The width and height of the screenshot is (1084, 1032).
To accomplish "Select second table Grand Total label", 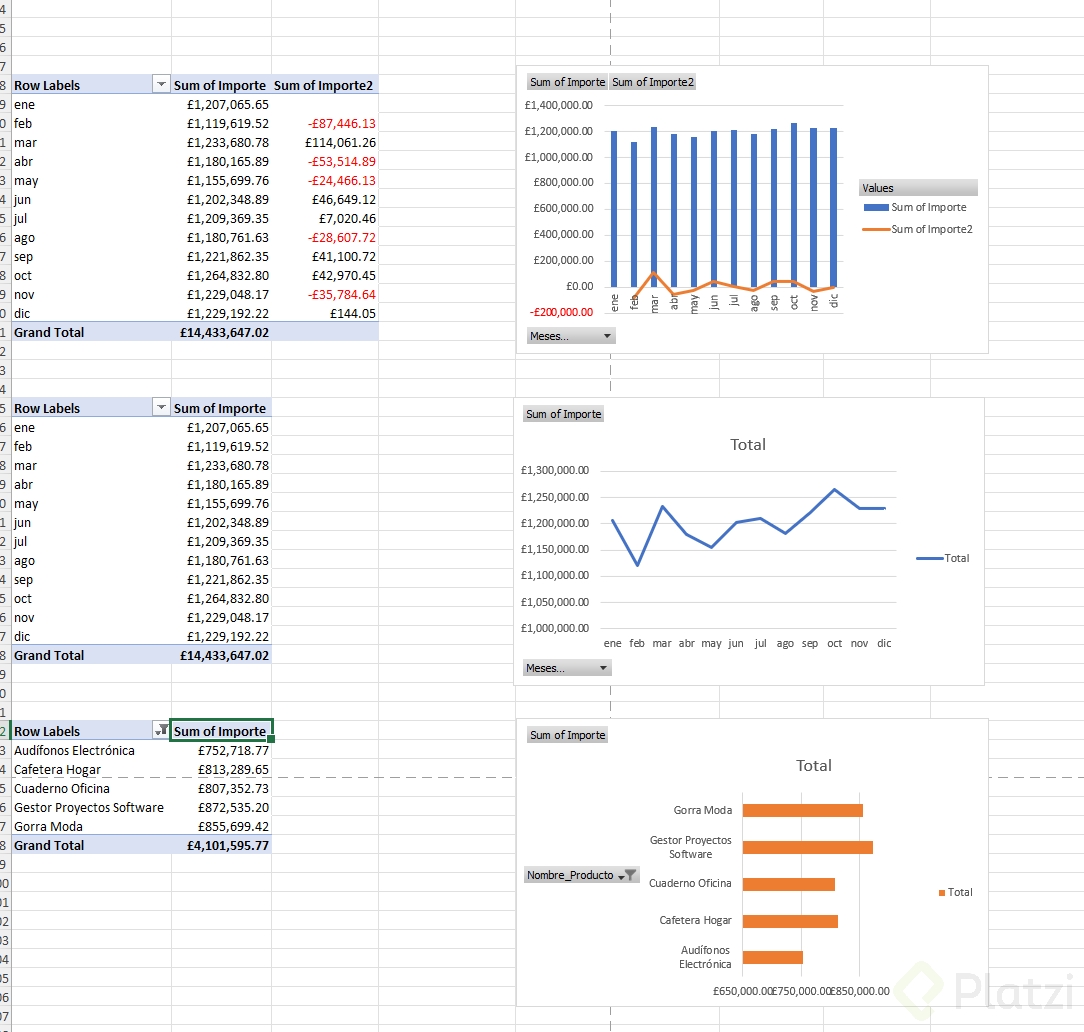I will pyautogui.click(x=91, y=655).
